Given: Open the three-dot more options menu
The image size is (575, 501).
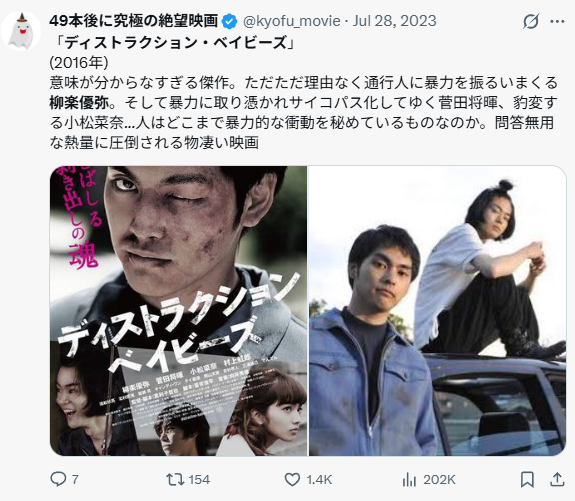Looking at the screenshot, I should [x=557, y=22].
